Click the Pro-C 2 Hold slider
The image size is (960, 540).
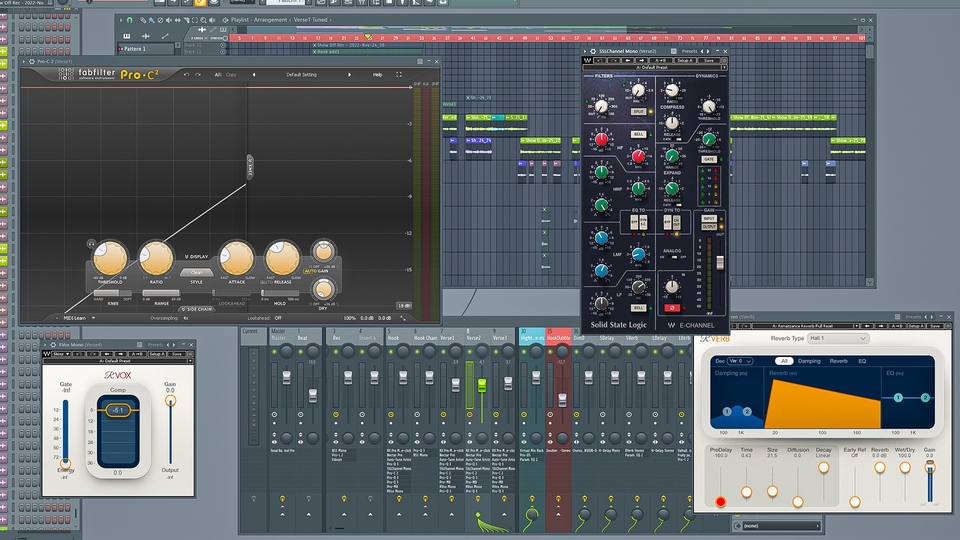[x=280, y=294]
